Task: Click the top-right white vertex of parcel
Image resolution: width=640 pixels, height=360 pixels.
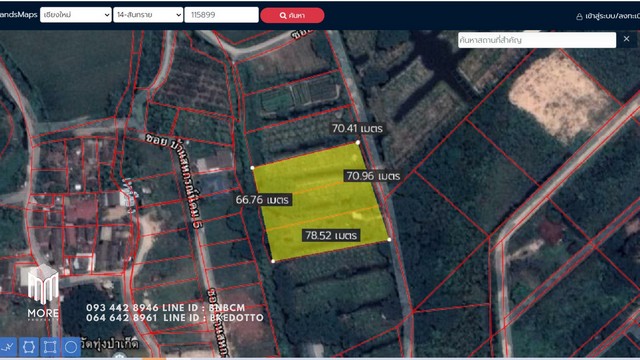Action: coord(358,142)
